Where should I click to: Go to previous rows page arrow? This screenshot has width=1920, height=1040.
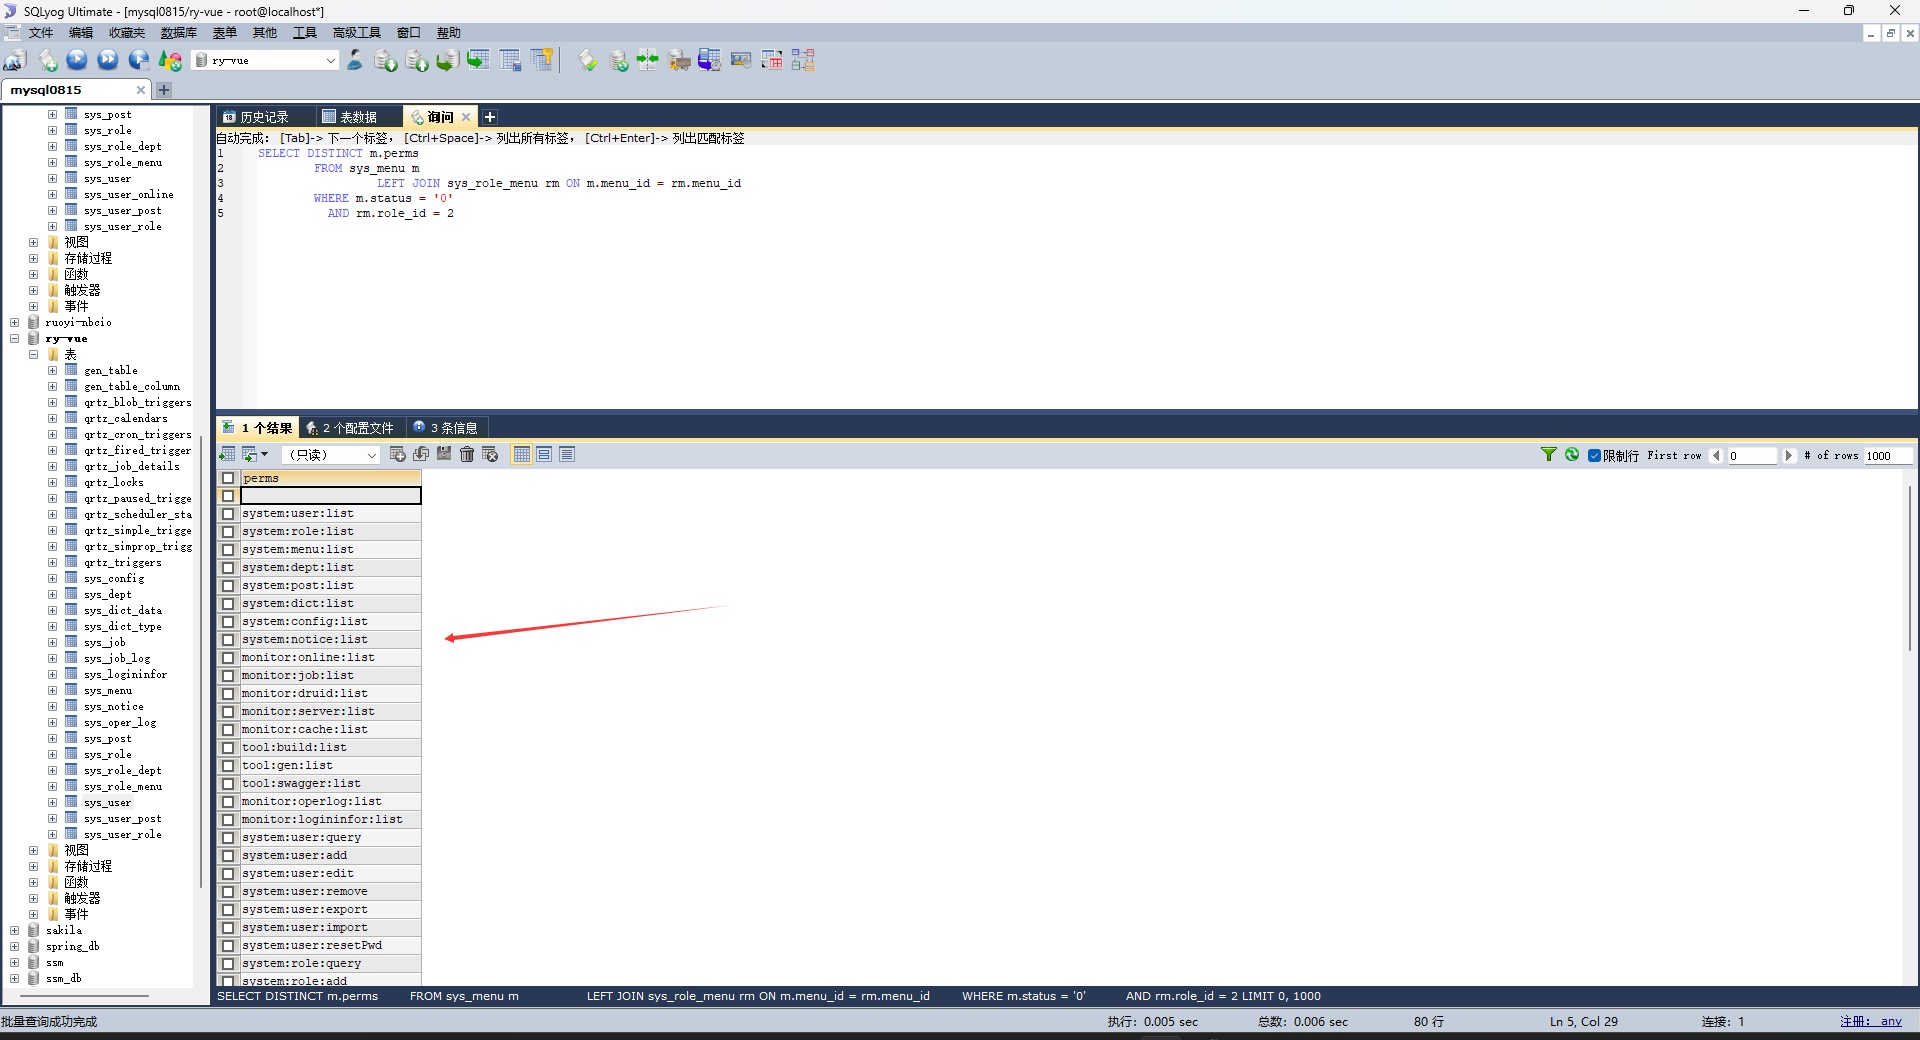tap(1716, 456)
